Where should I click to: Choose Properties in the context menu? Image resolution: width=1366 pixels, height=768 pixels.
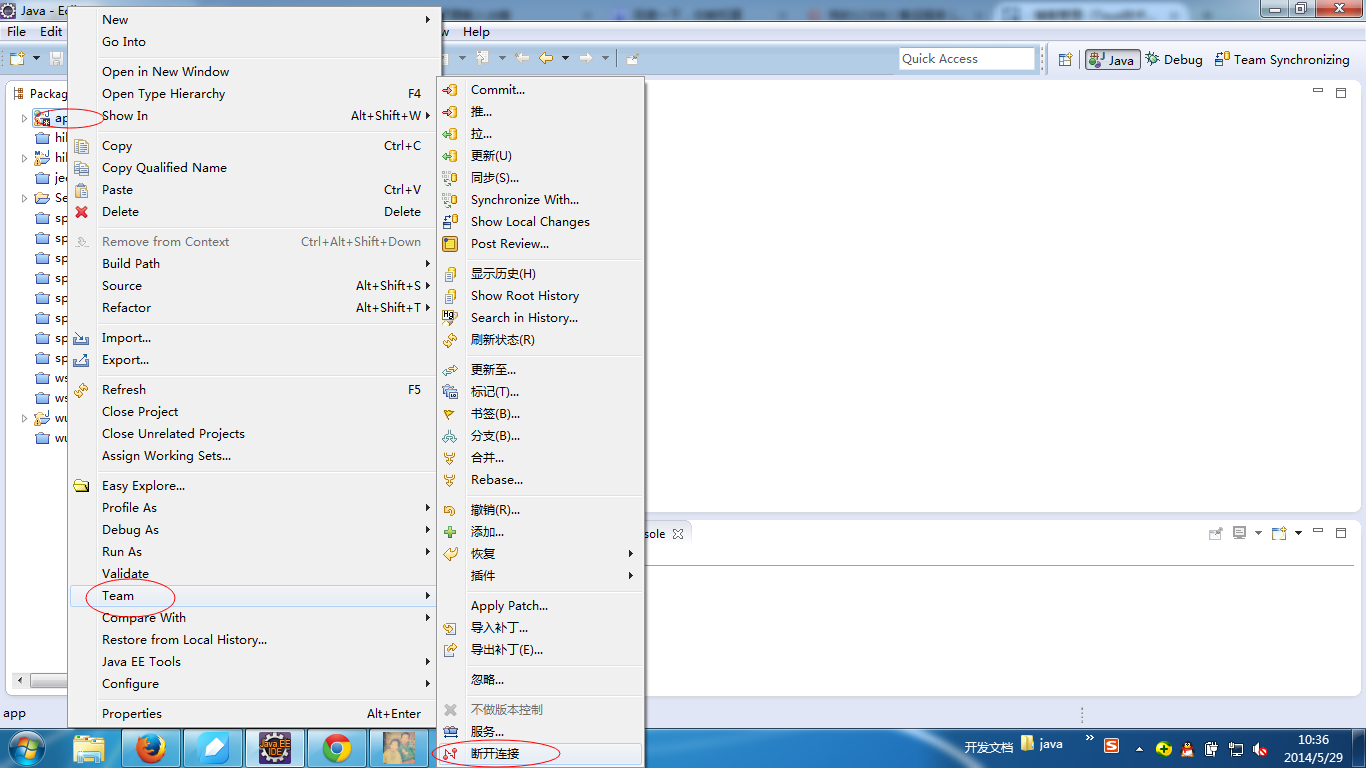click(132, 714)
